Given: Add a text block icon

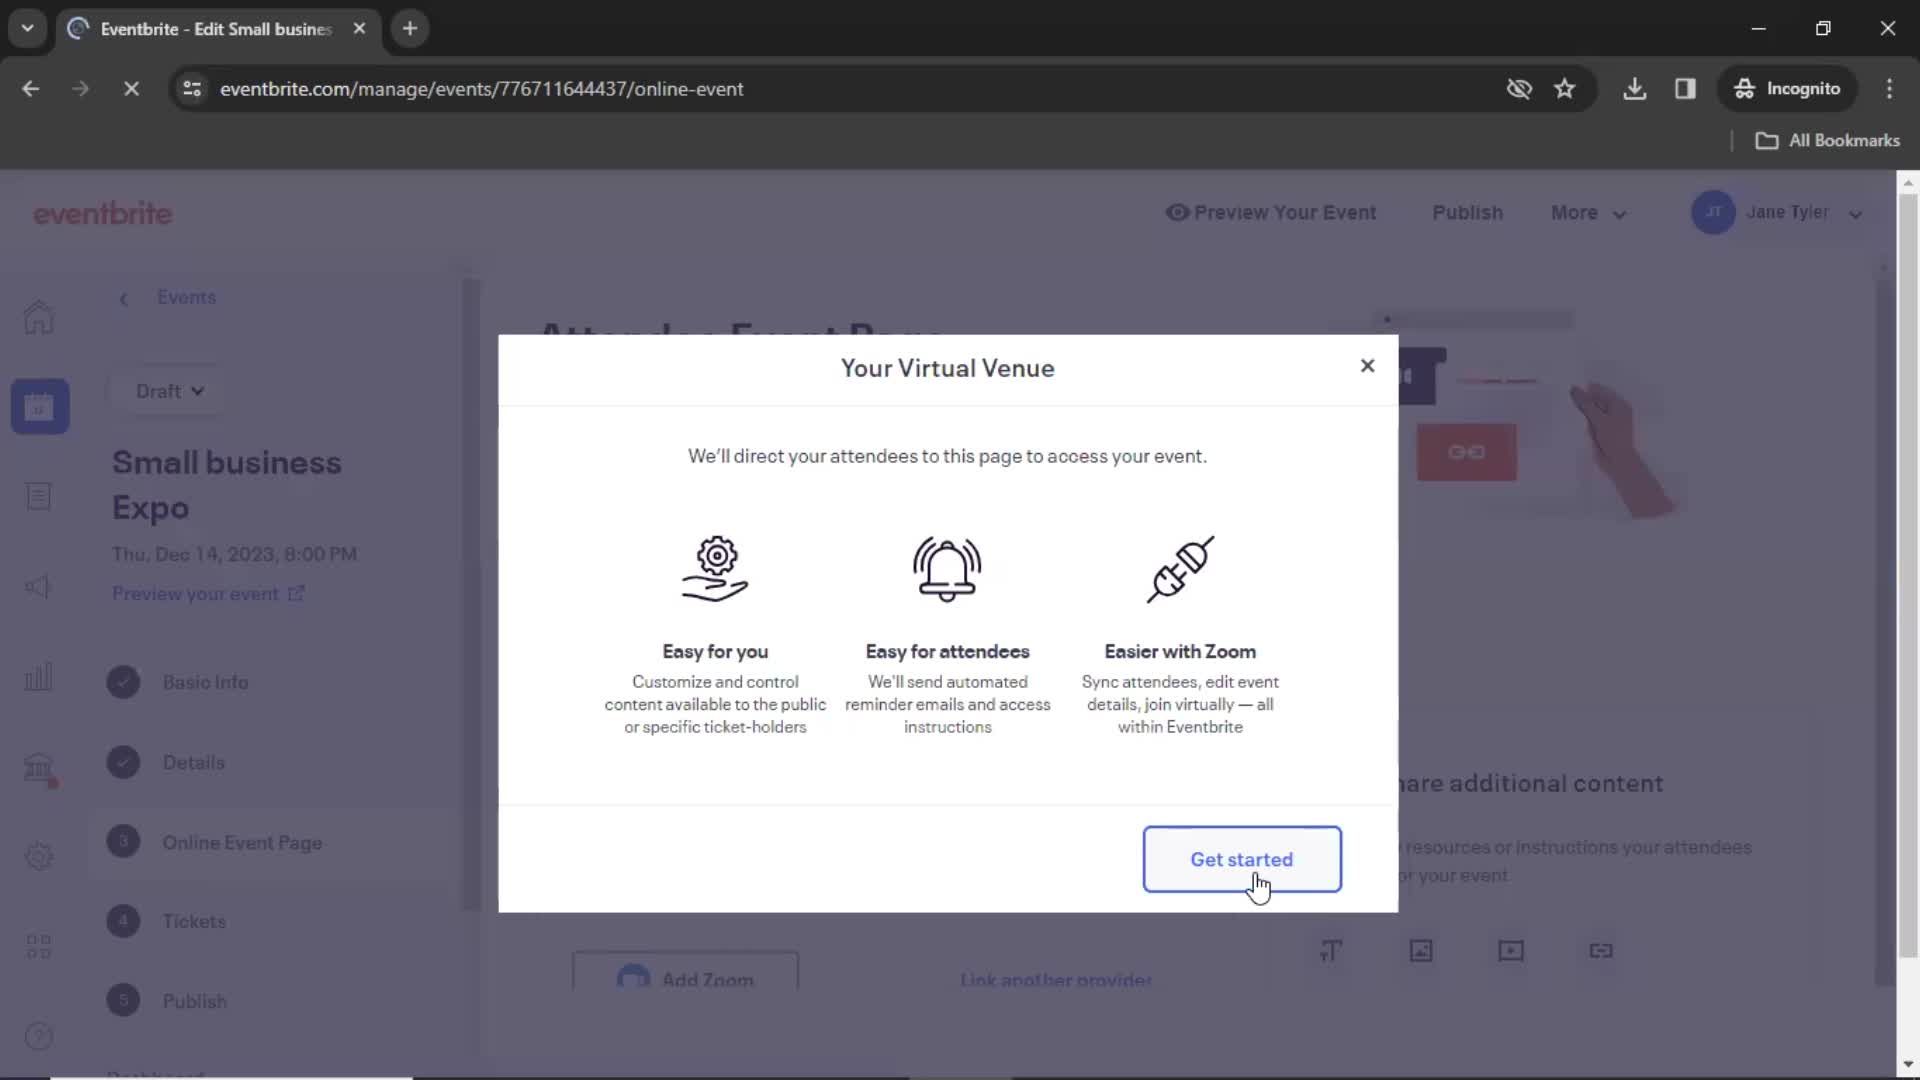Looking at the screenshot, I should [x=1330, y=951].
